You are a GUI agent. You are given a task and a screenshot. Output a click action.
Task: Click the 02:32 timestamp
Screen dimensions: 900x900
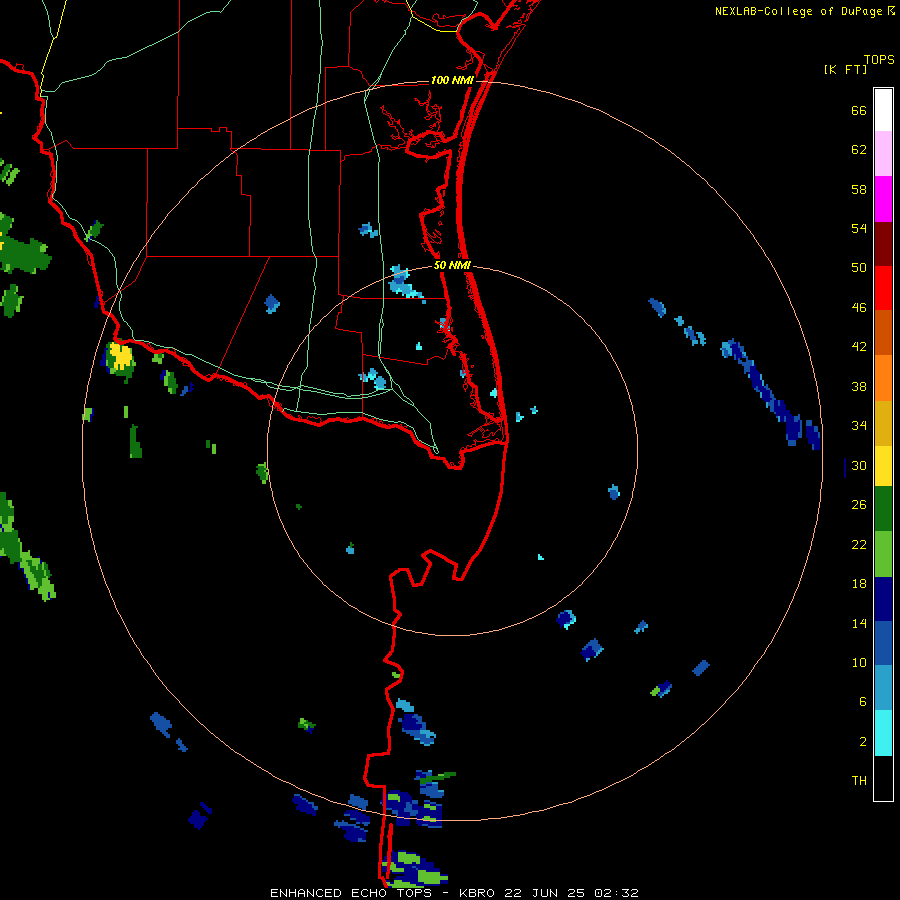tap(616, 893)
